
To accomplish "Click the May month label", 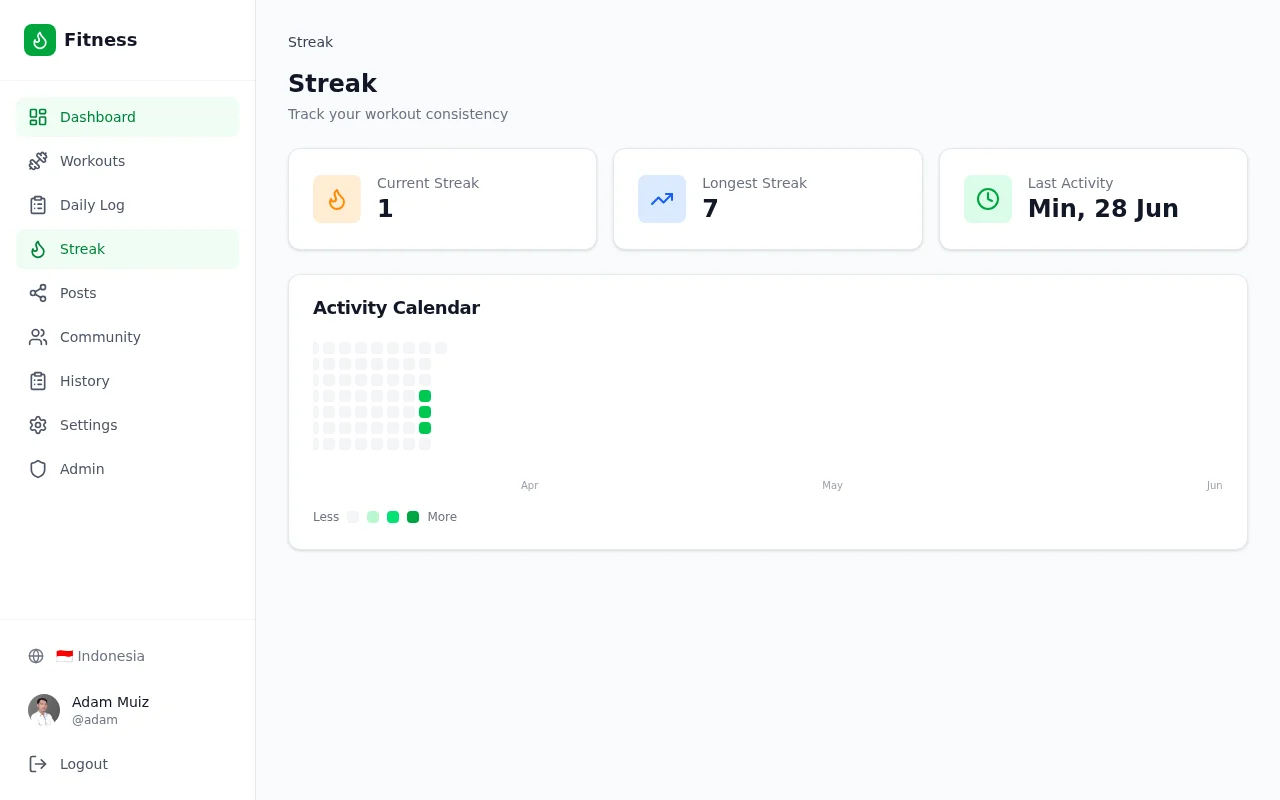I will pos(832,486).
